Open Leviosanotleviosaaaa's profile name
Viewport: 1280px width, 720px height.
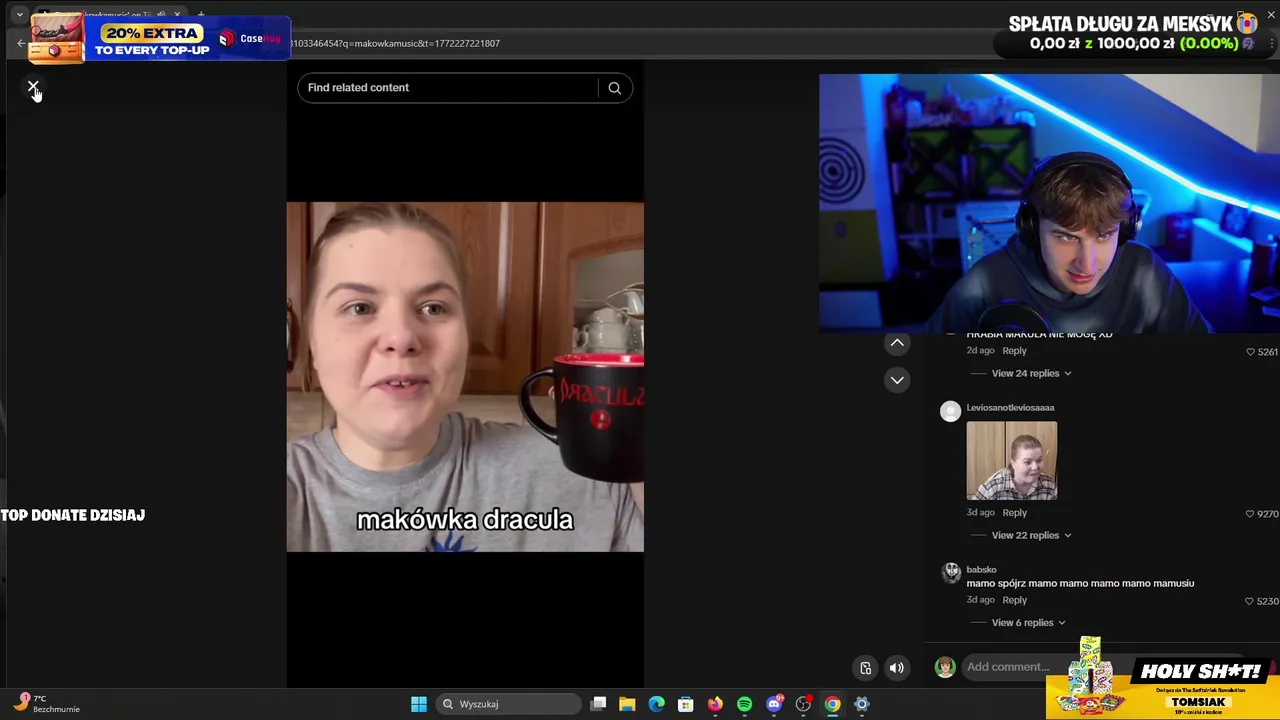coord(1010,407)
